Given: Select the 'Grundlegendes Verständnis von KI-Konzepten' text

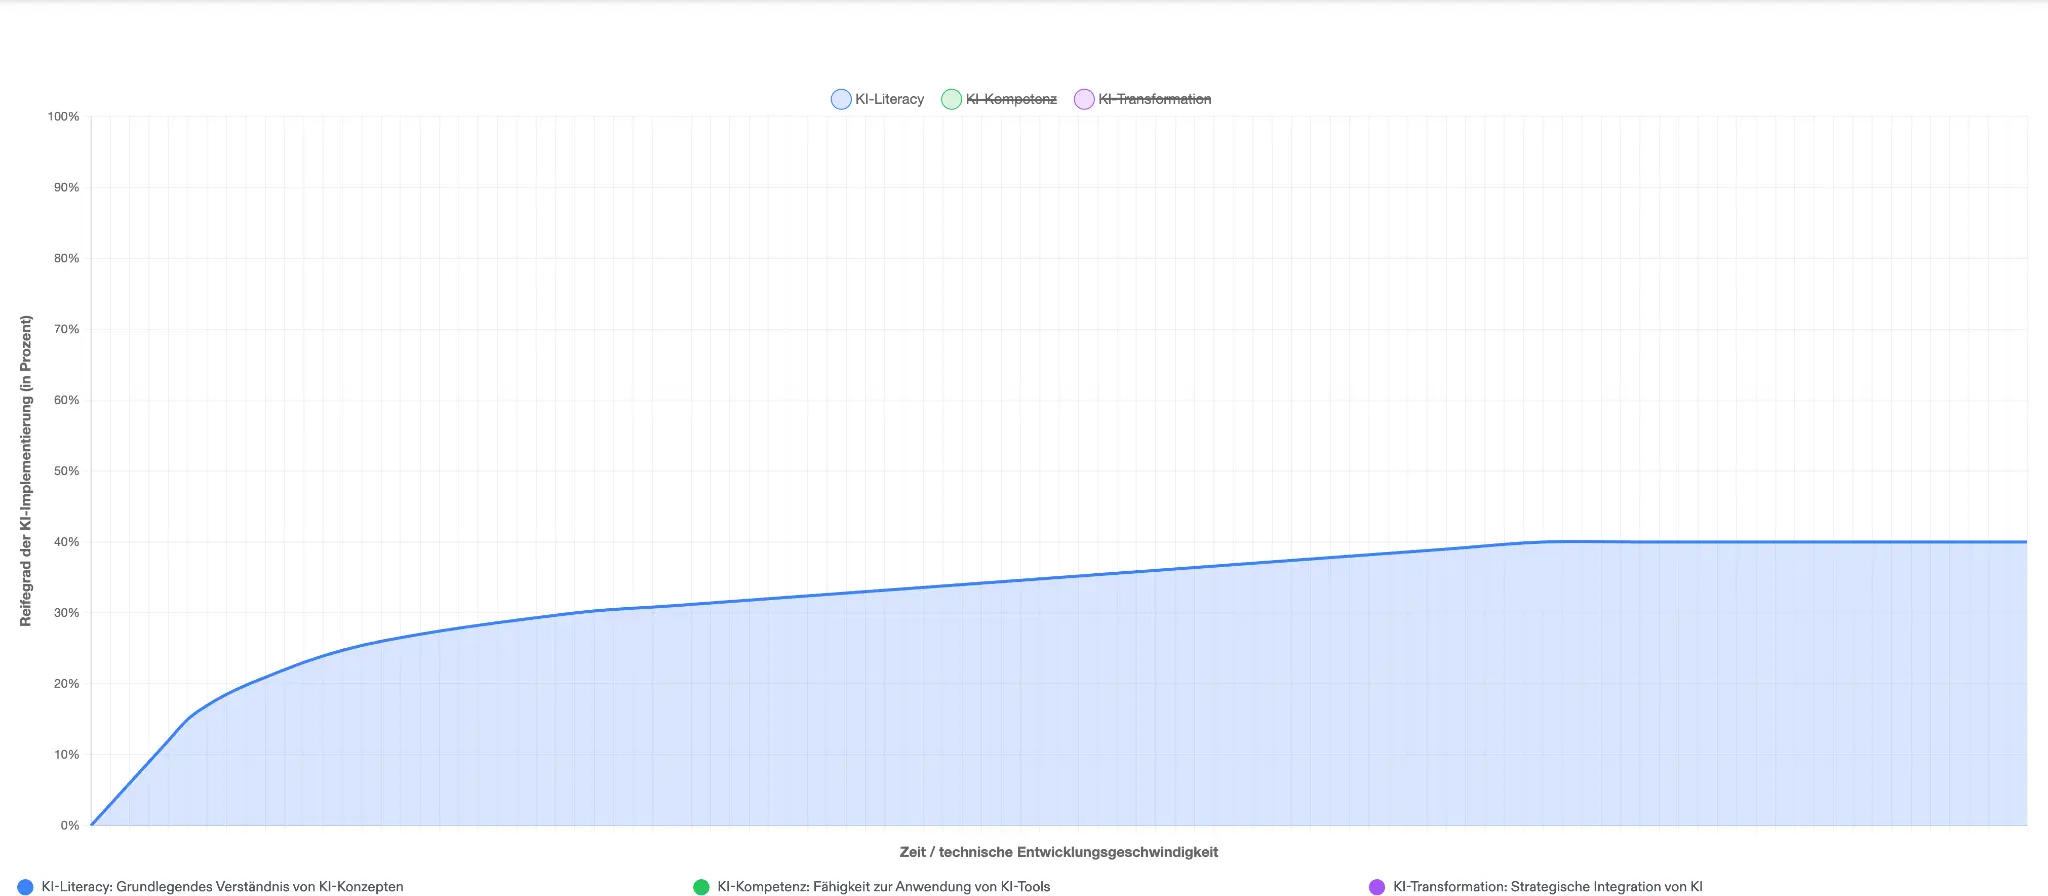Looking at the screenshot, I should pos(260,887).
